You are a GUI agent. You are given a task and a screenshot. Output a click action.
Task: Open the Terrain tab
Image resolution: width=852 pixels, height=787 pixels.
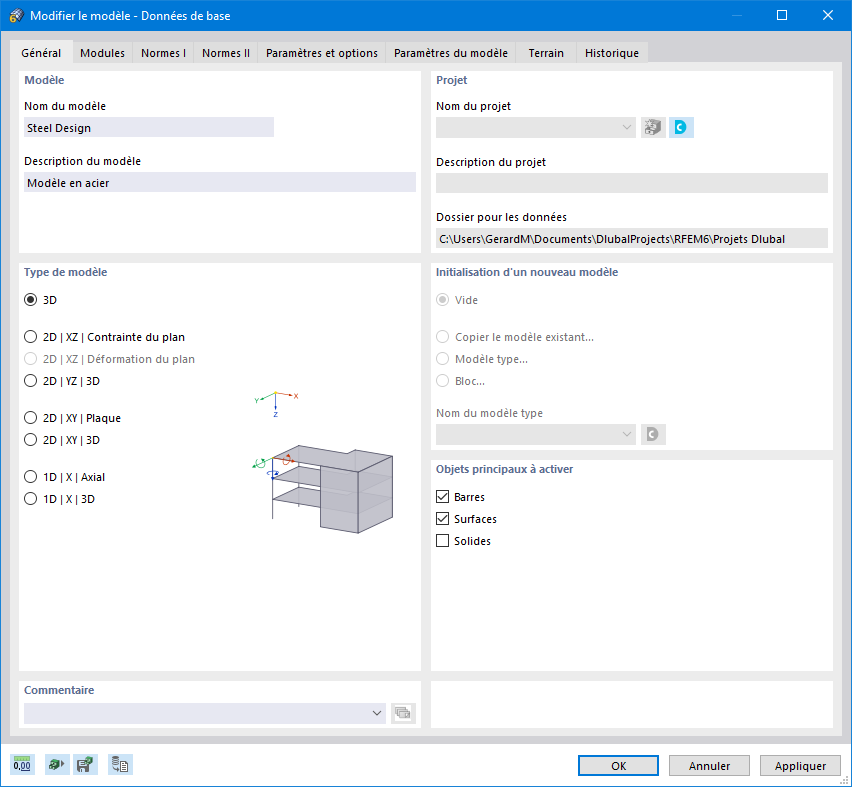click(546, 53)
